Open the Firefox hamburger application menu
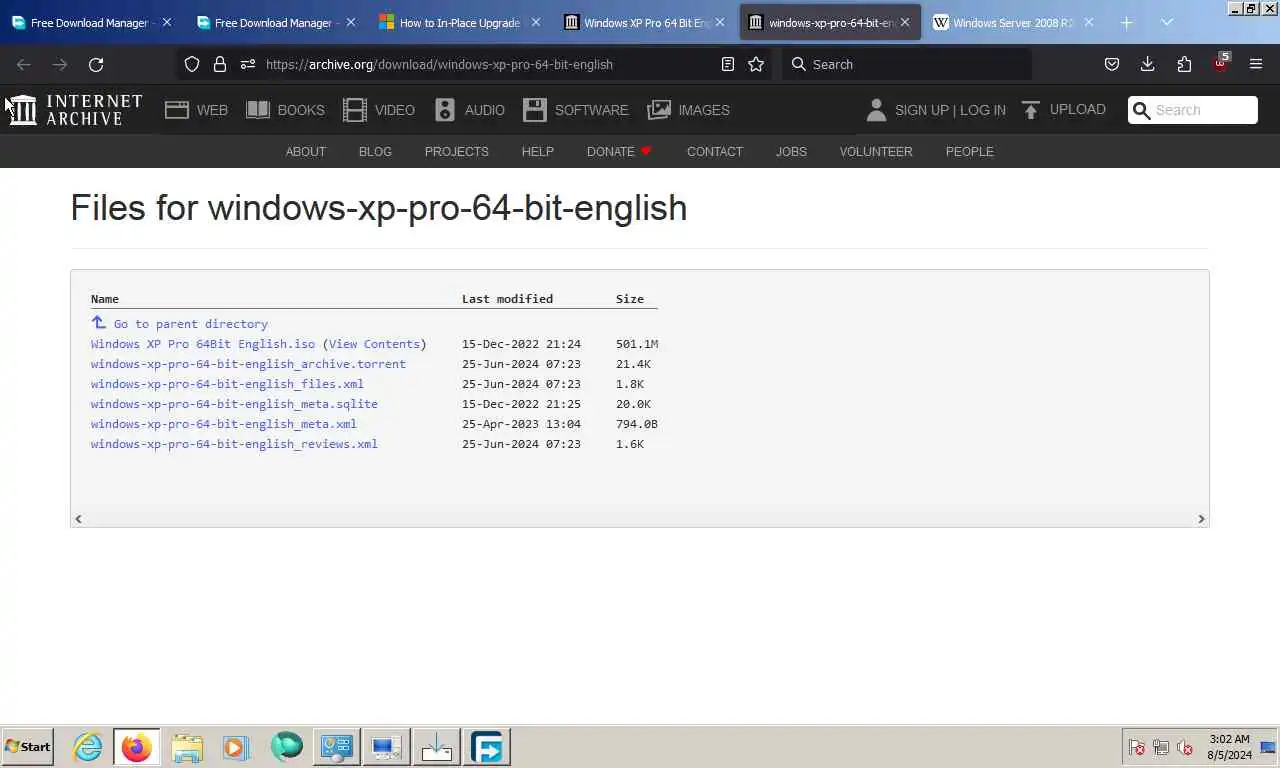This screenshot has width=1280, height=768. click(x=1256, y=64)
